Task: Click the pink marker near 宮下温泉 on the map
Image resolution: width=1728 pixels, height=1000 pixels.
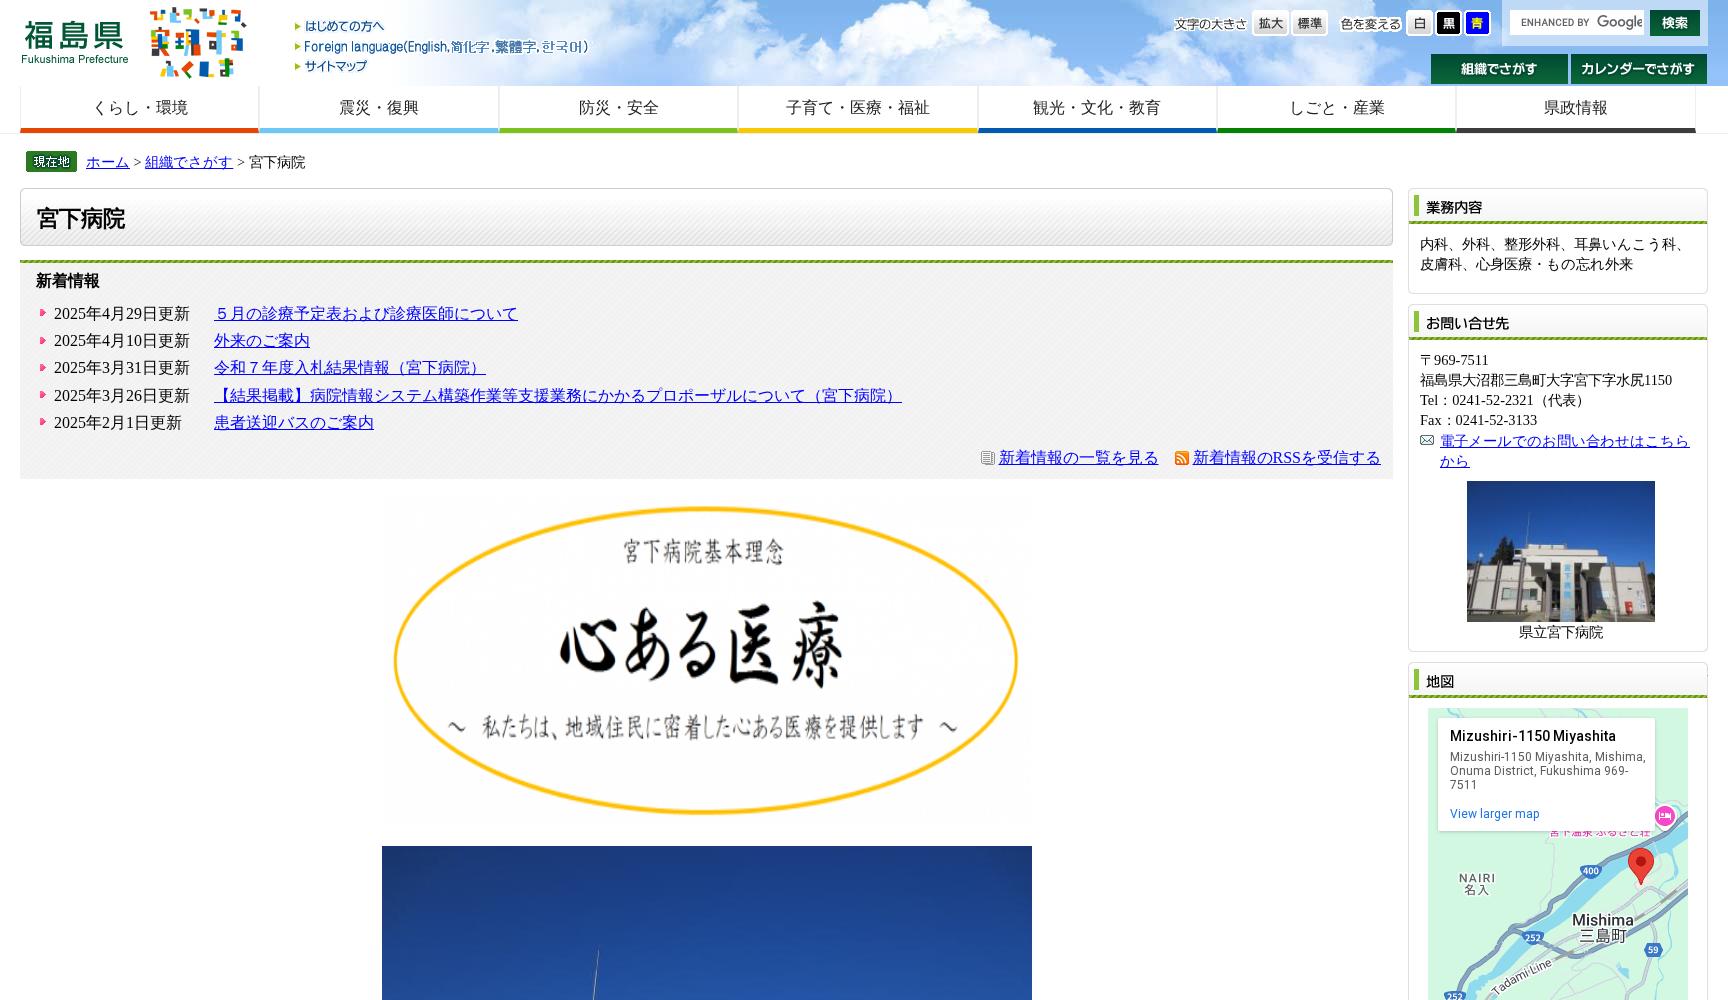Action: [1666, 816]
